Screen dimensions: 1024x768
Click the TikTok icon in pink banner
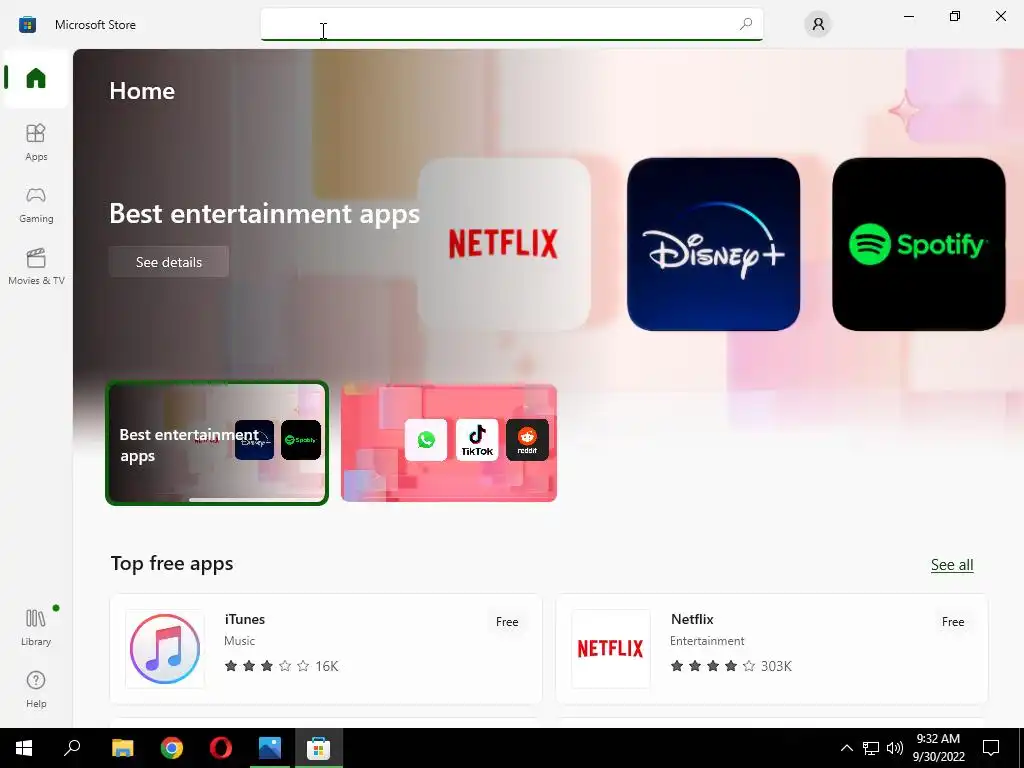point(477,440)
